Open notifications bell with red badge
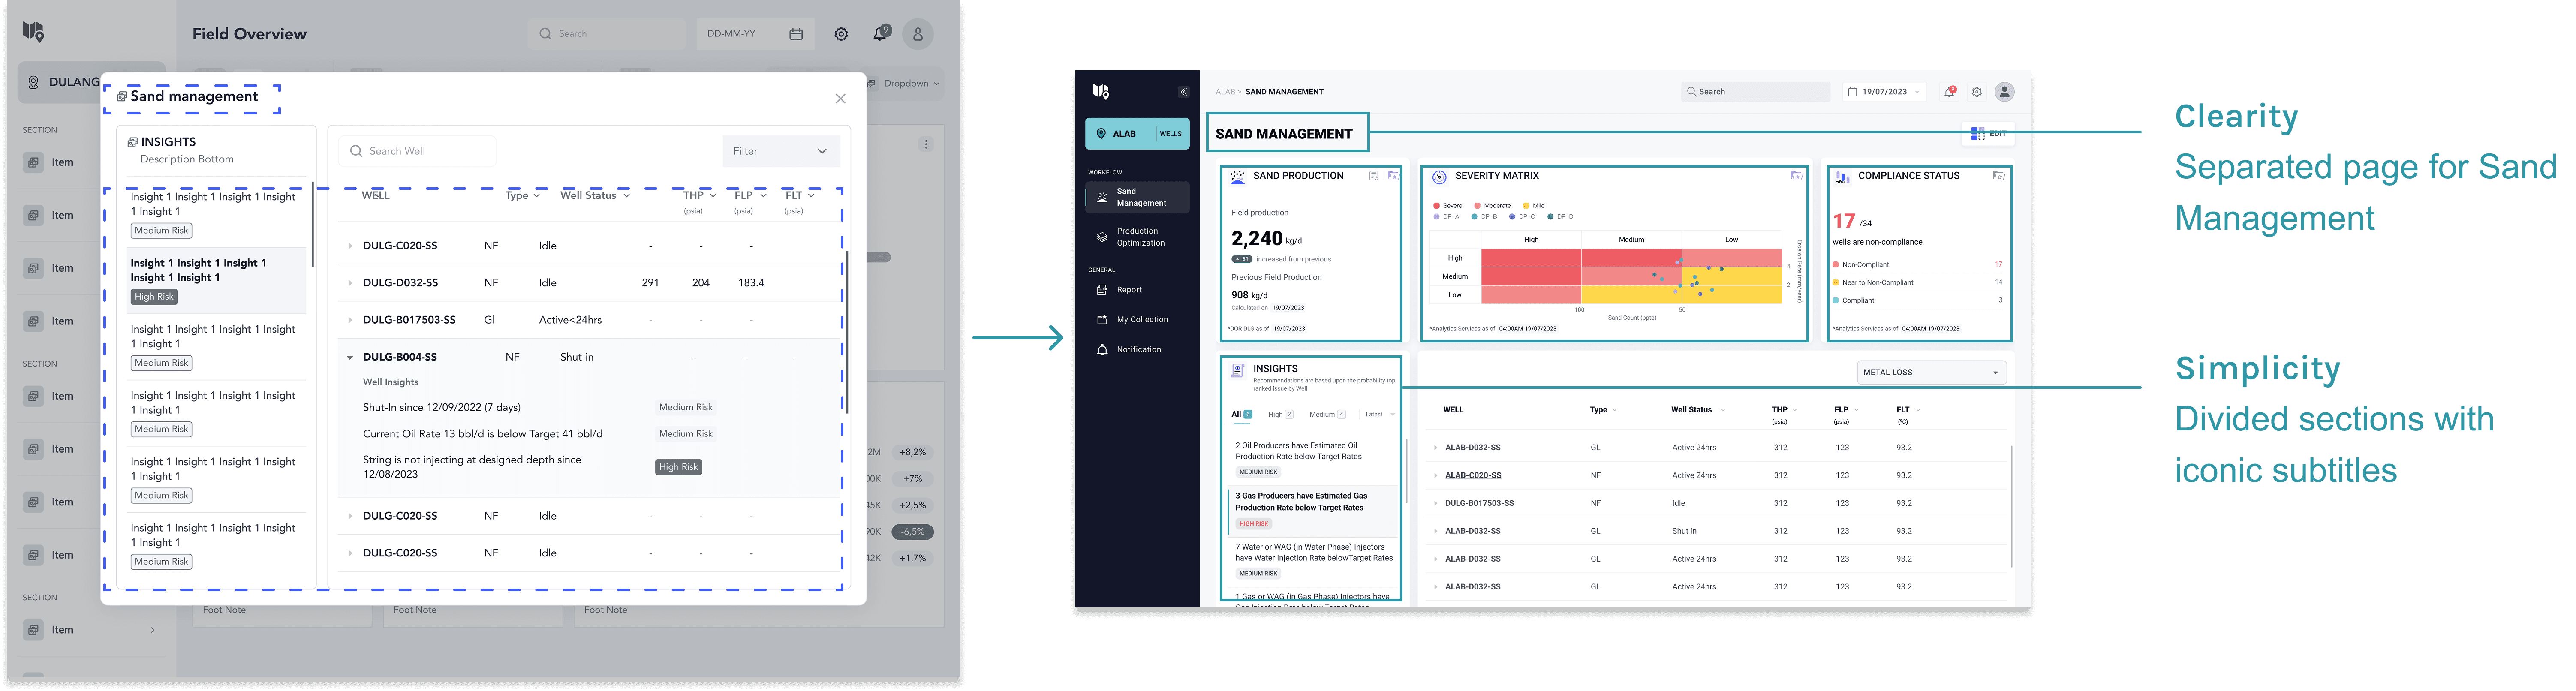This screenshot has height=691, width=2576. [1949, 92]
